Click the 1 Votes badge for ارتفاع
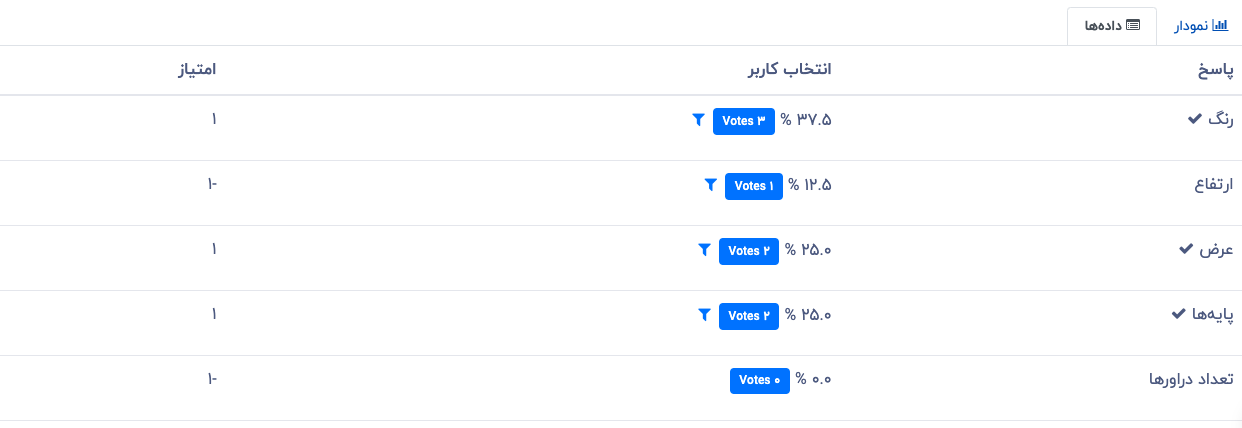 pyautogui.click(x=753, y=186)
